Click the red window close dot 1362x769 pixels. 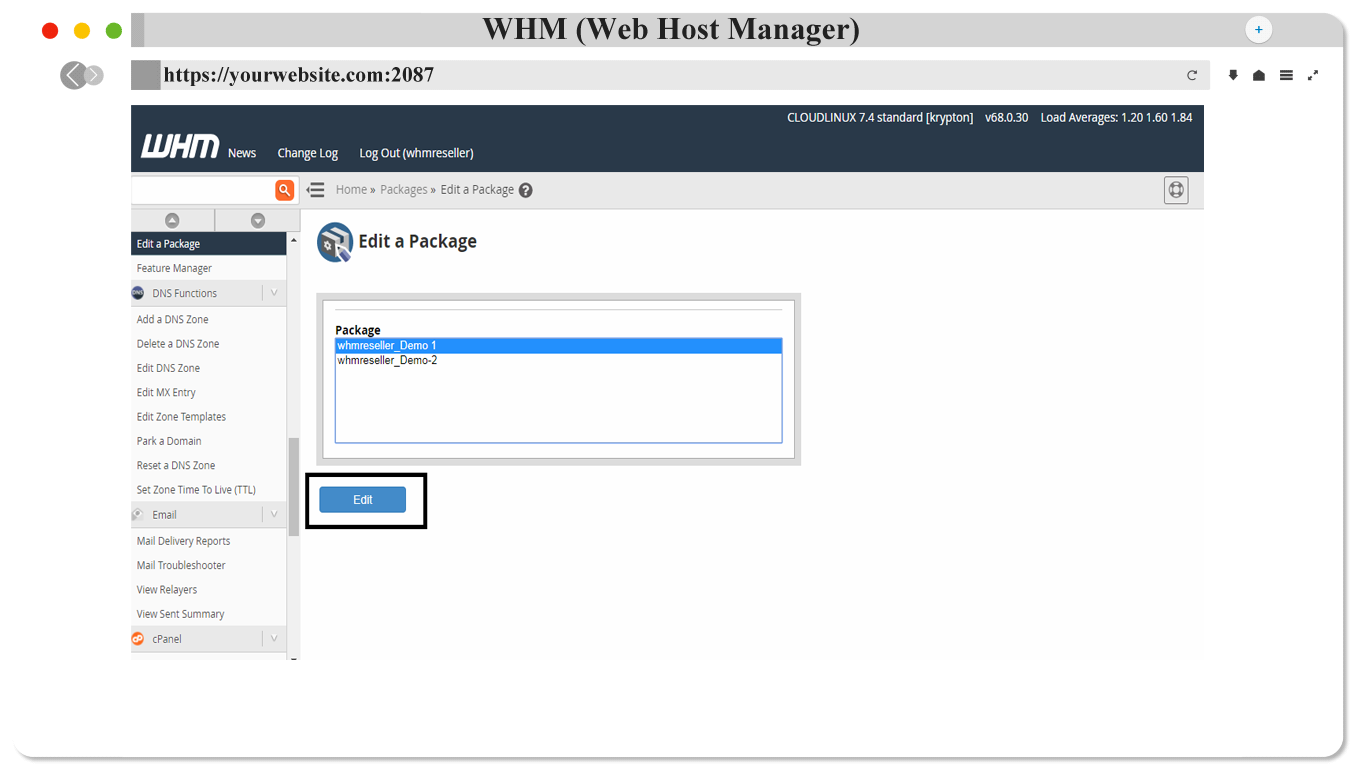pyautogui.click(x=50, y=31)
